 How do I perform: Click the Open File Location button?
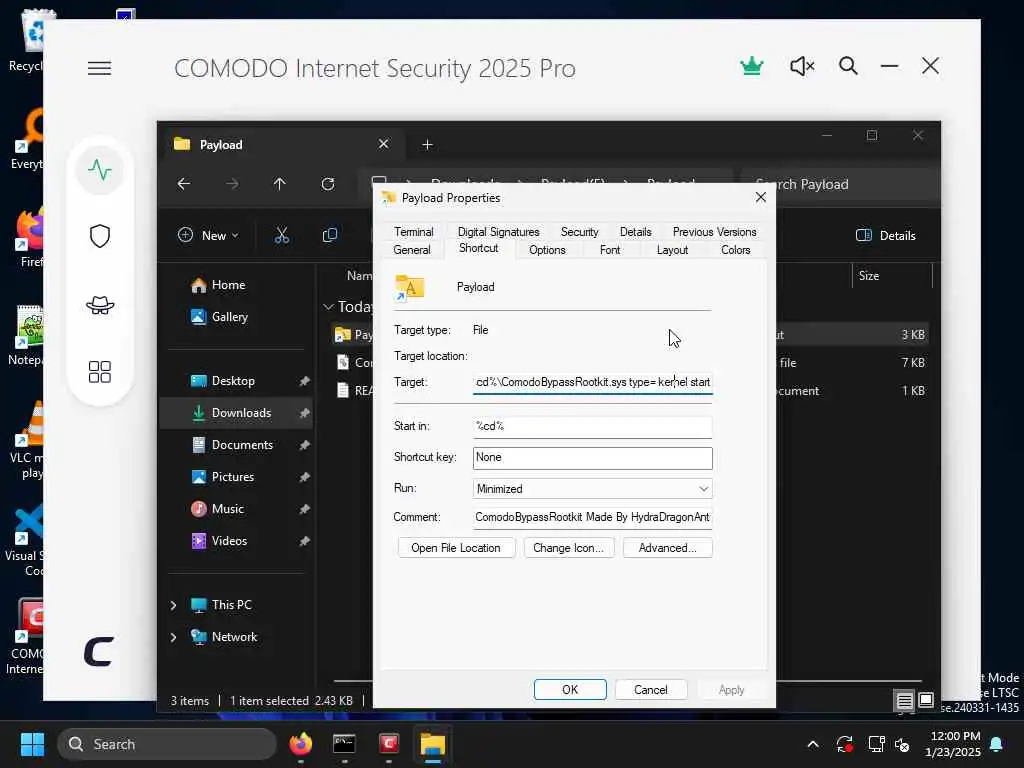tap(456, 548)
